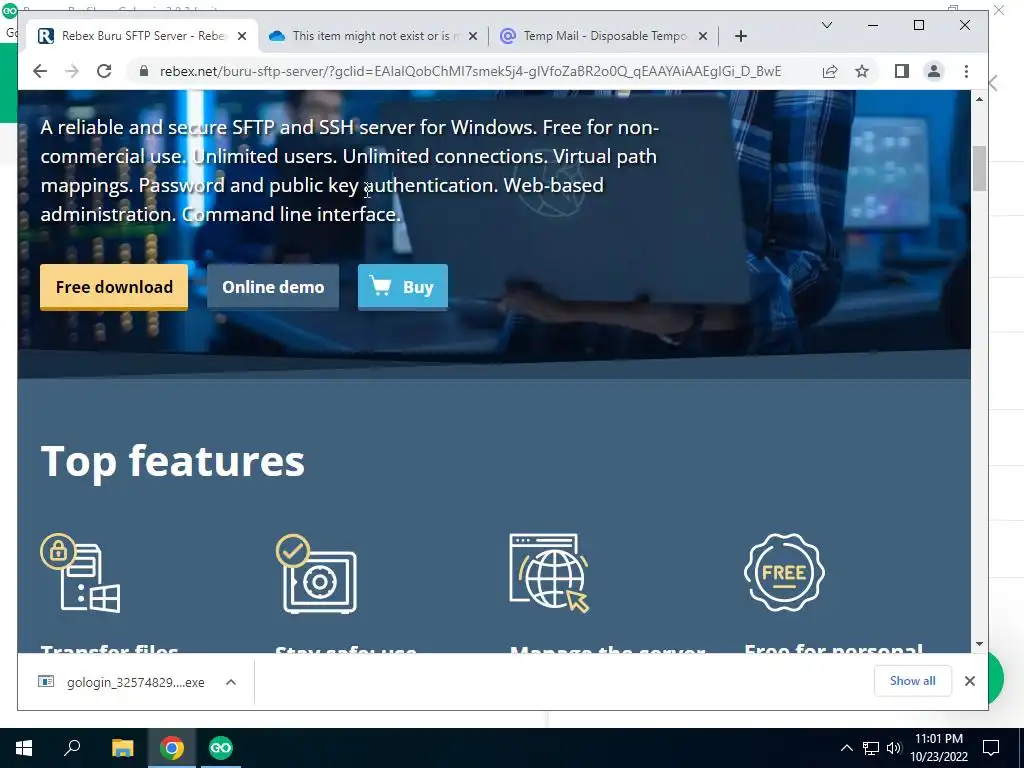Switch to the 'This item might not exist' tab

(374, 36)
